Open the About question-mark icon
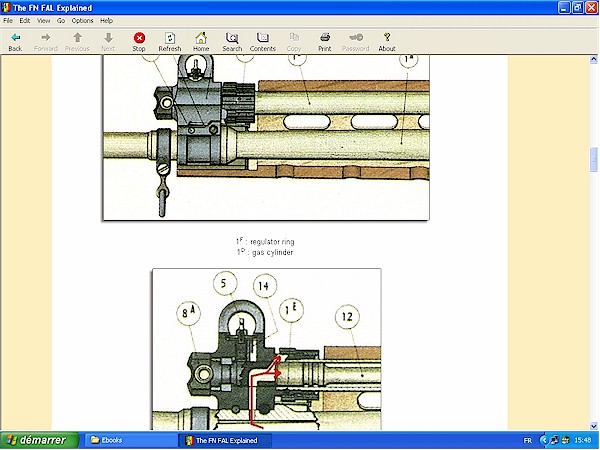600x450 pixels. click(387, 42)
